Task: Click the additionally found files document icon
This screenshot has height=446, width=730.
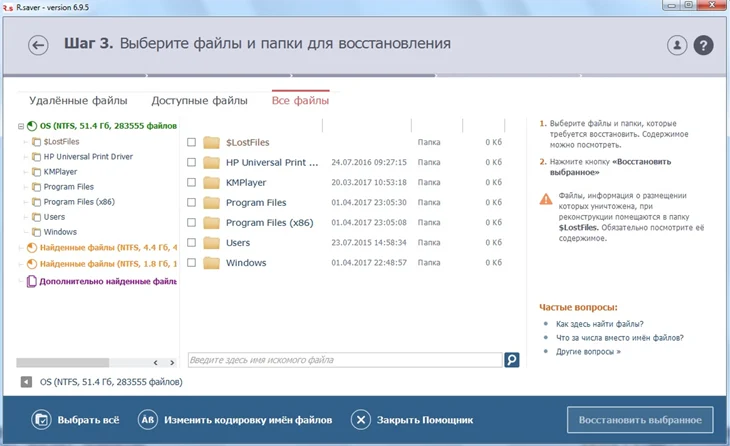Action: click(31, 281)
